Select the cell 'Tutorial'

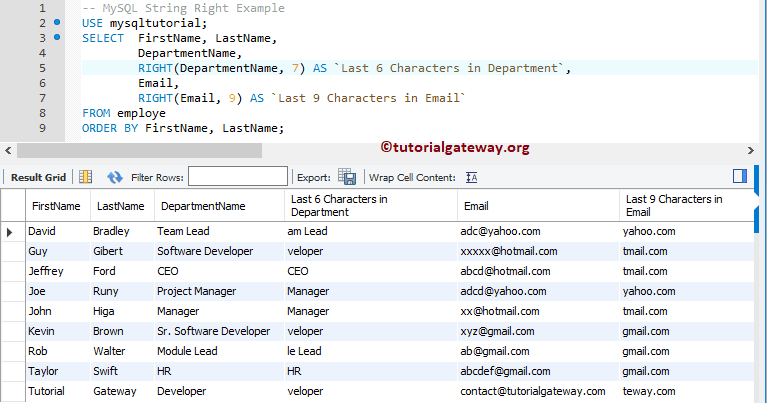[58, 392]
